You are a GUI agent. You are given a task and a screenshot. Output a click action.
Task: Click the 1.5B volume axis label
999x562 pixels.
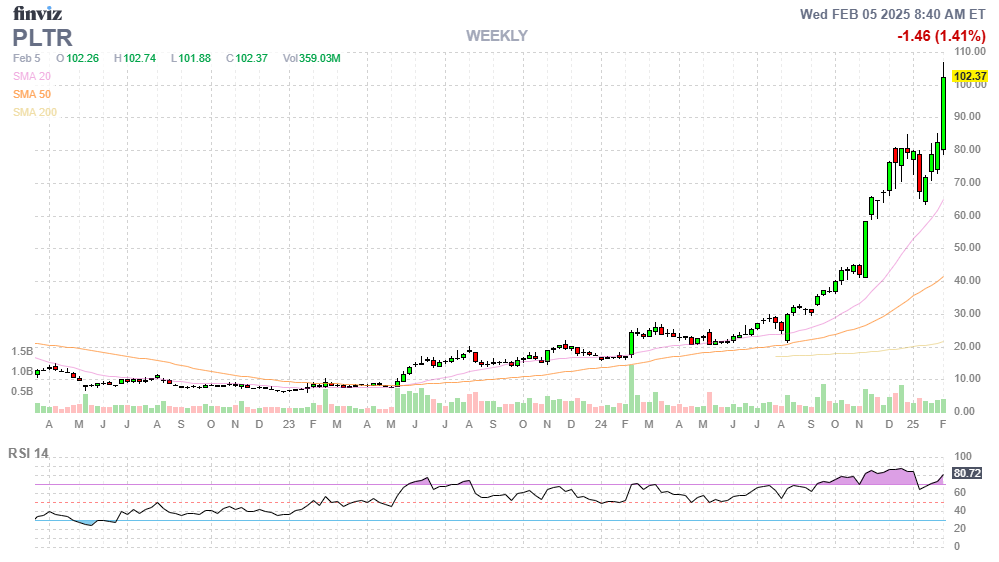[22, 352]
